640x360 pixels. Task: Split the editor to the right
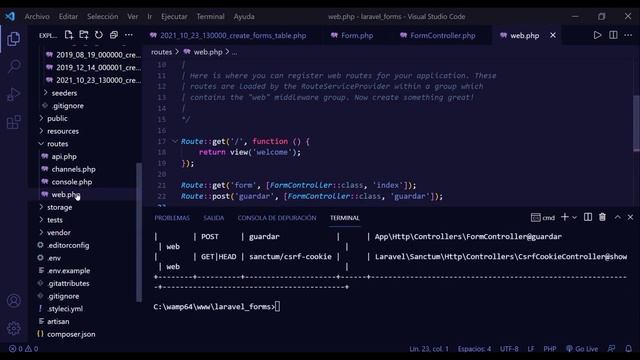613,36
